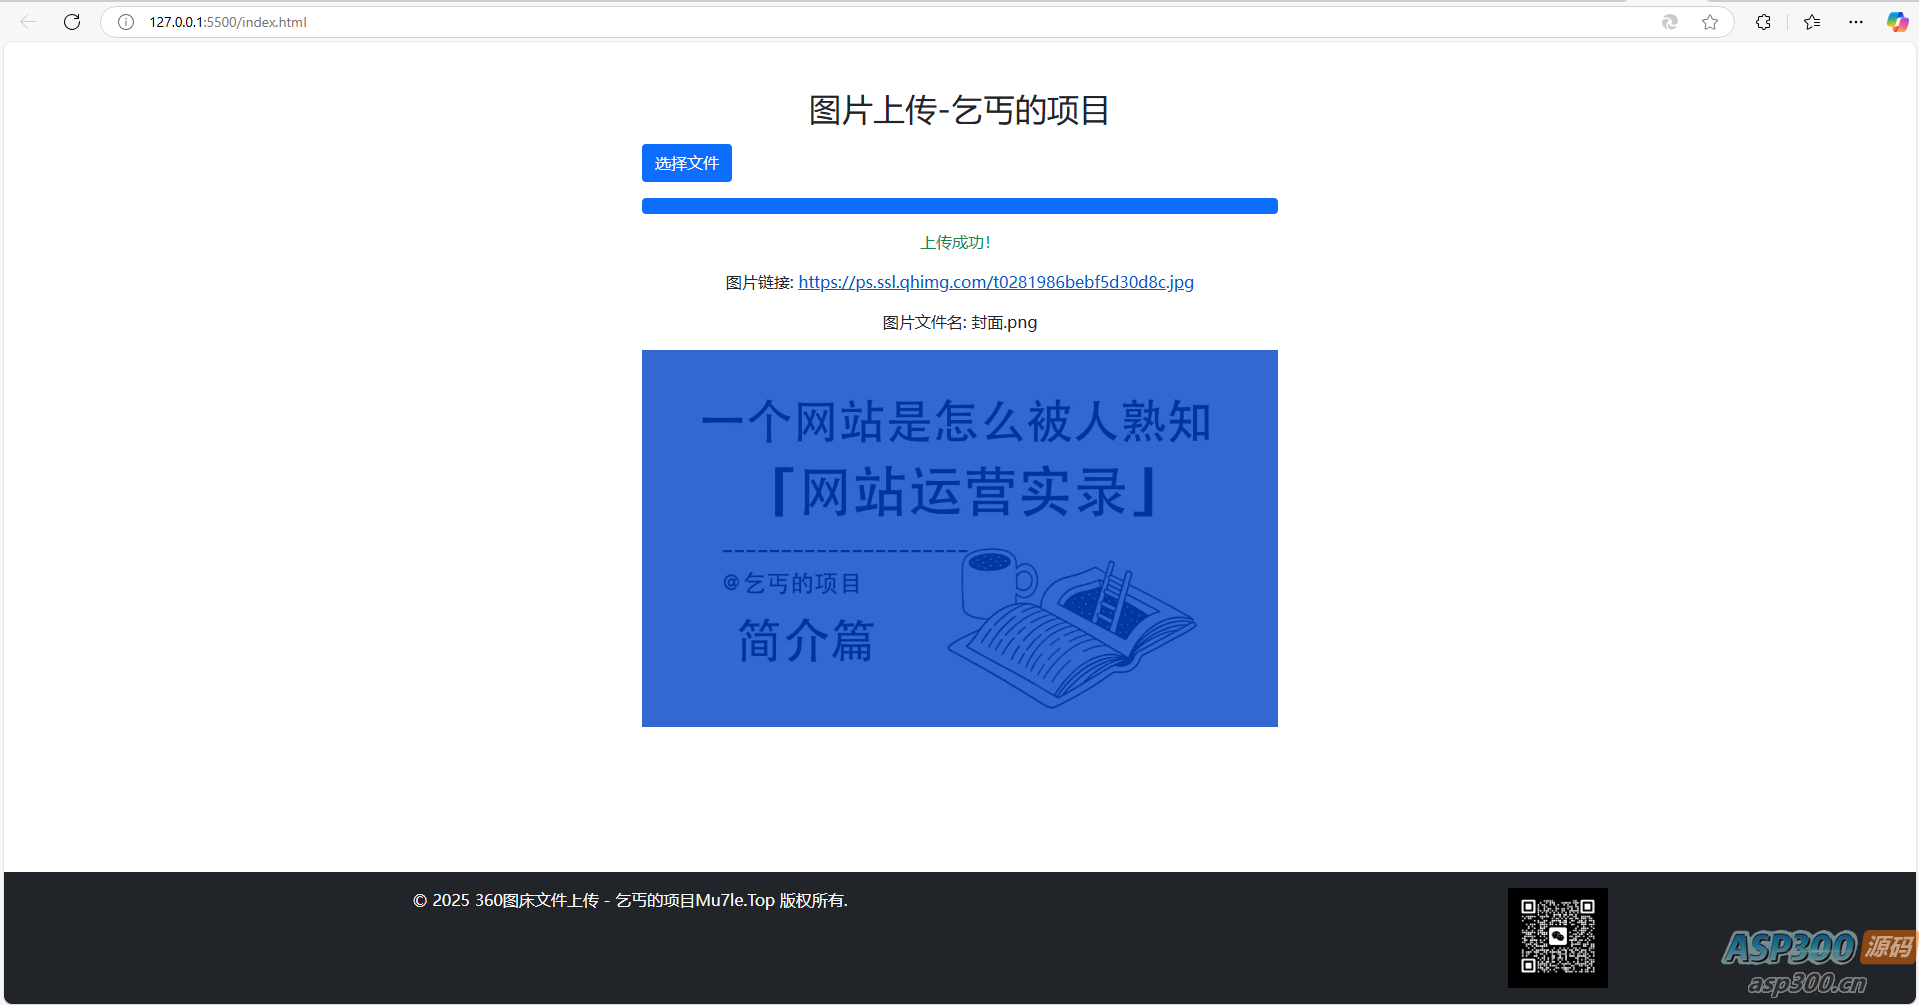This screenshot has width=1919, height=1005.
Task: Open the favorites list icon
Action: tap(1812, 22)
